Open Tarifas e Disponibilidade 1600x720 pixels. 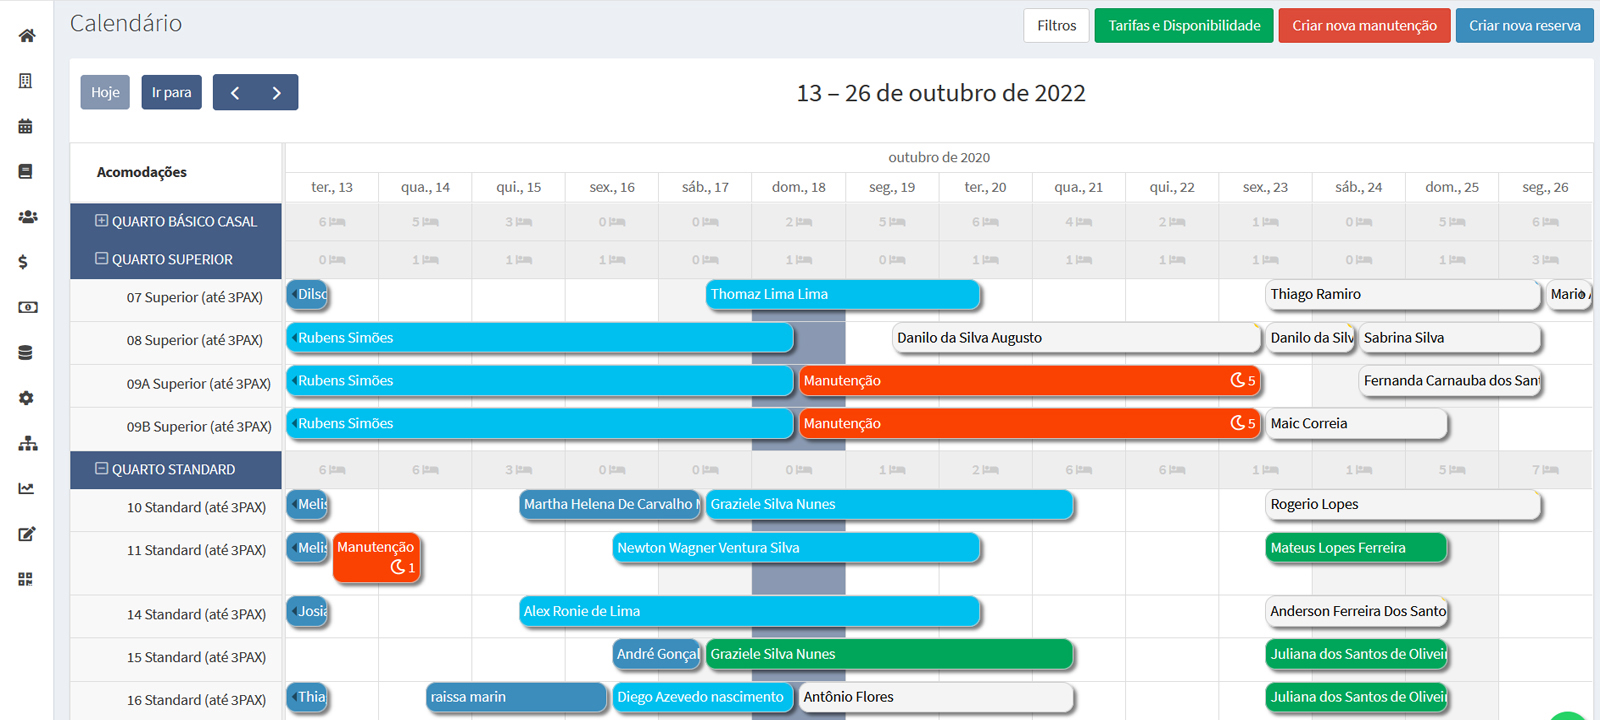[1184, 26]
